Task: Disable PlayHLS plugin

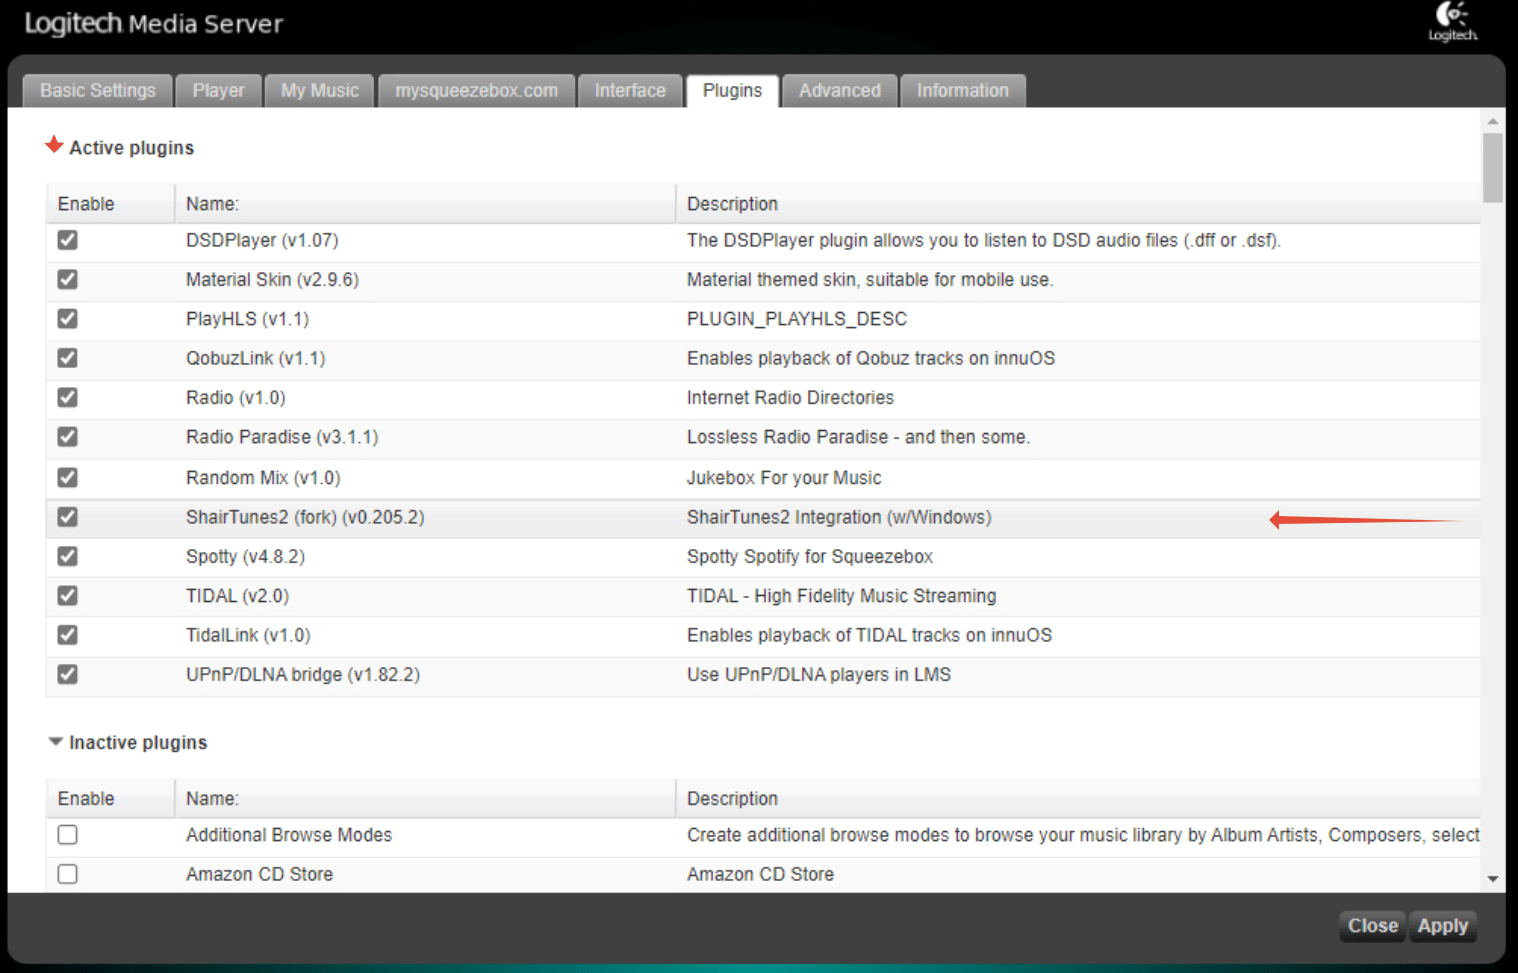Action: point(67,319)
